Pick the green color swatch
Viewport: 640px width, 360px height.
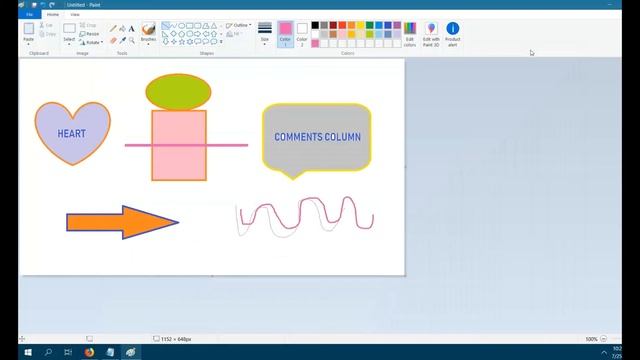pos(369,25)
